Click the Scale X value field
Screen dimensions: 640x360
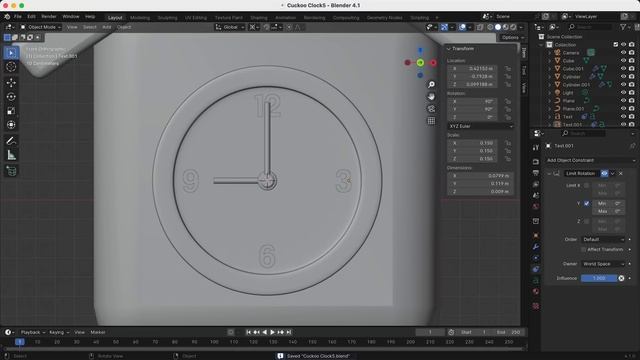point(472,143)
